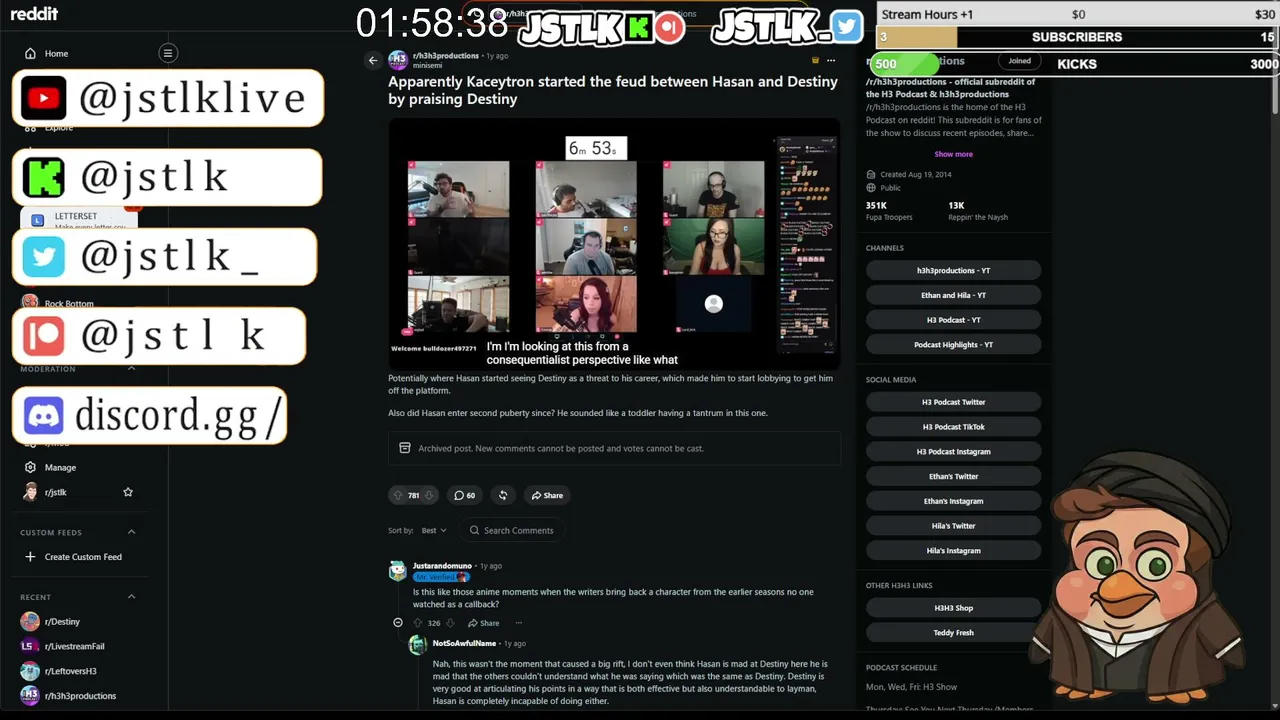Click the plus icon for Create Custom Feed
Viewport: 1280px width, 720px height.
tap(30, 557)
